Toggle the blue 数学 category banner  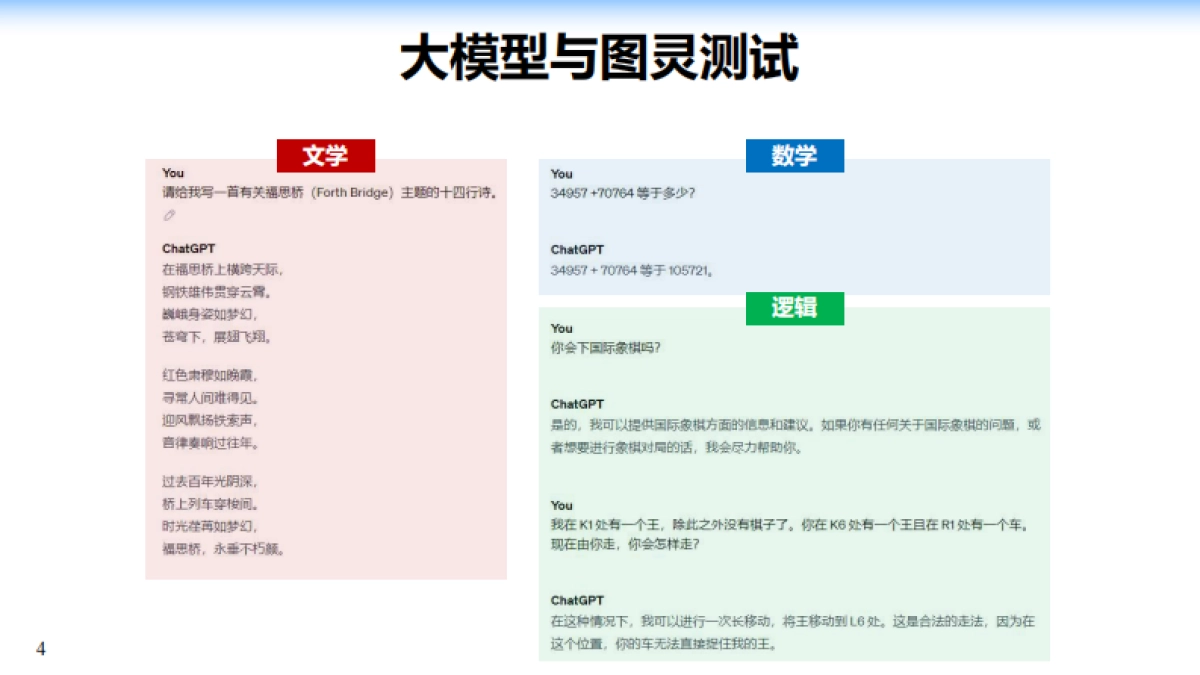[795, 155]
